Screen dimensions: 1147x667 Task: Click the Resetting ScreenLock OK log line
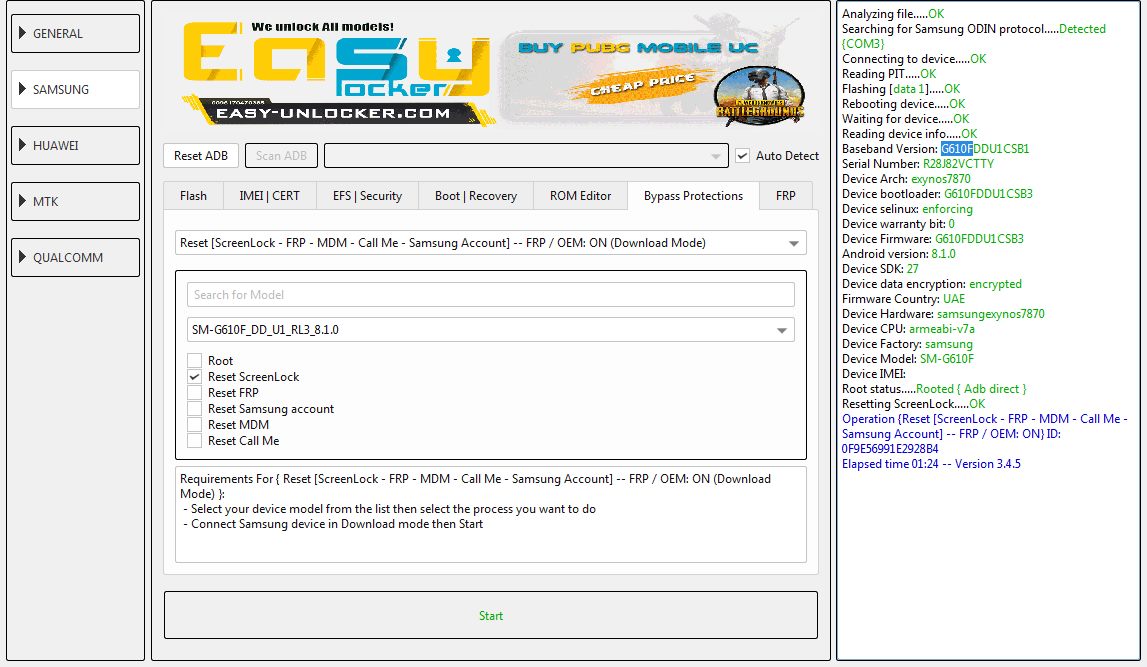(x=914, y=404)
